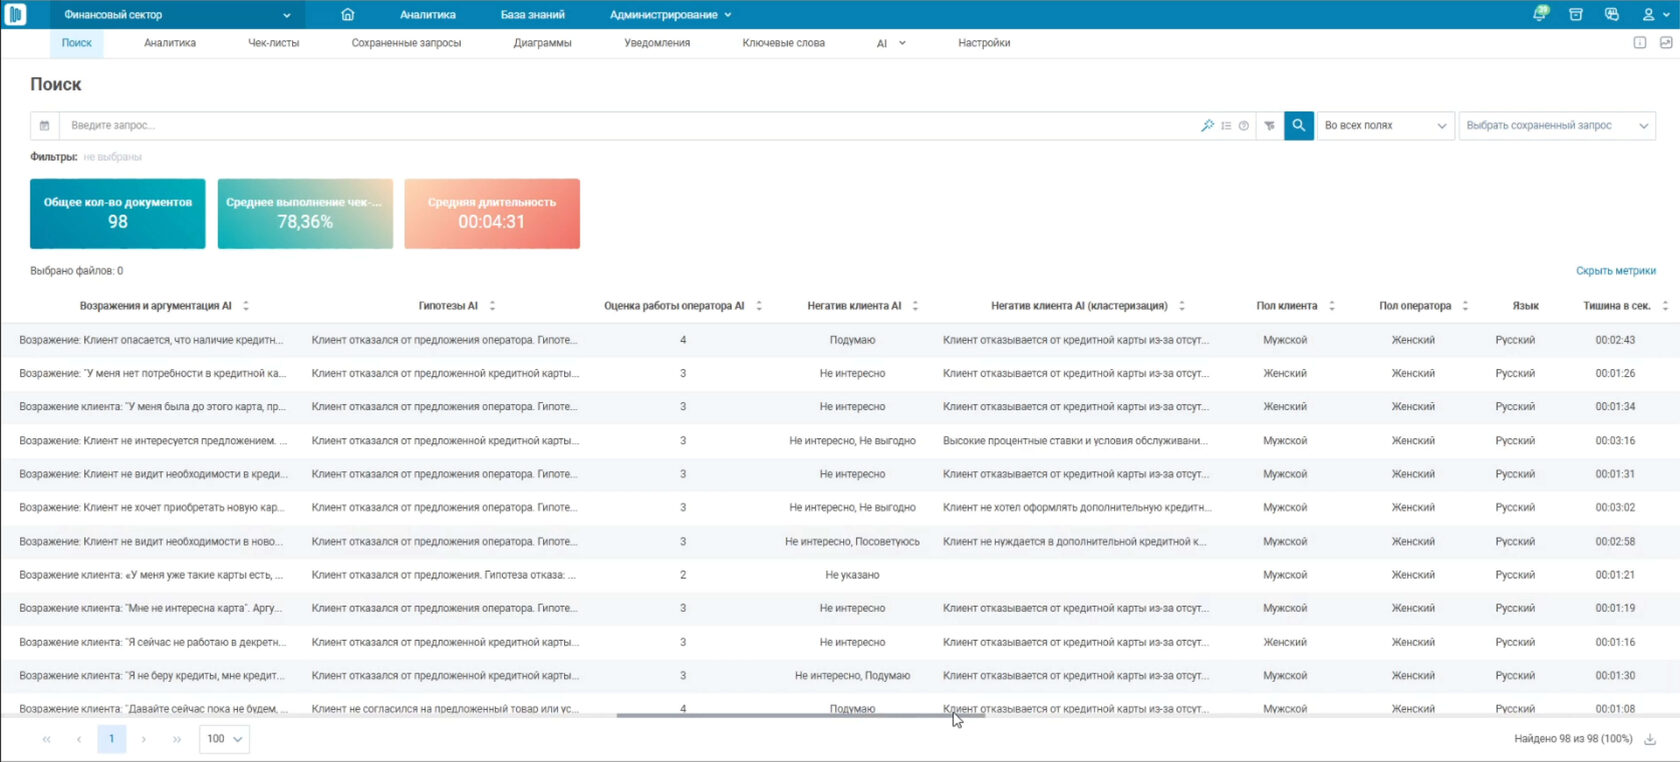Click the download icon at bottom right
Image resolution: width=1680 pixels, height=762 pixels.
pyautogui.click(x=1650, y=739)
